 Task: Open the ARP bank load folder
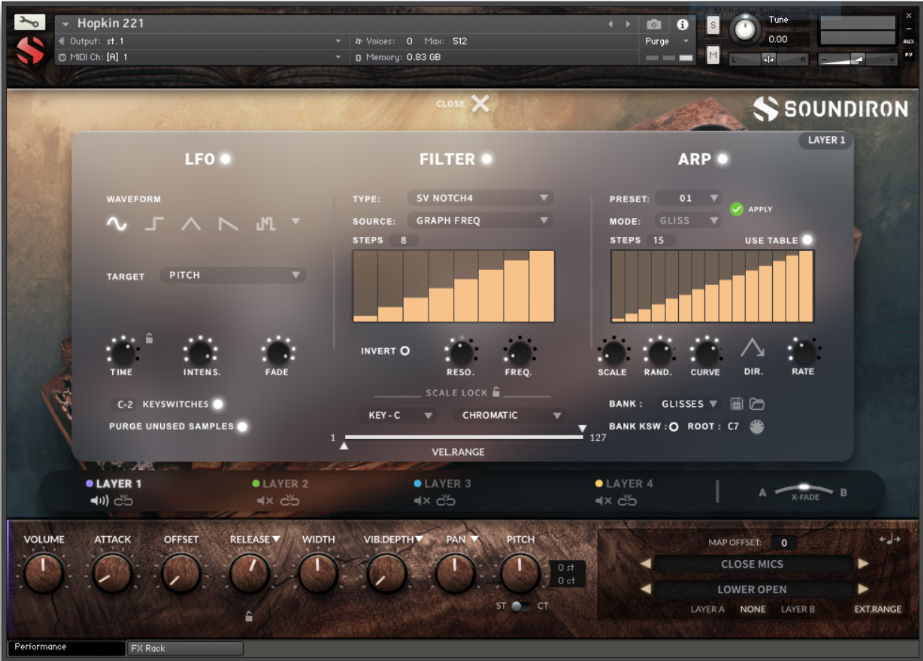(x=757, y=403)
